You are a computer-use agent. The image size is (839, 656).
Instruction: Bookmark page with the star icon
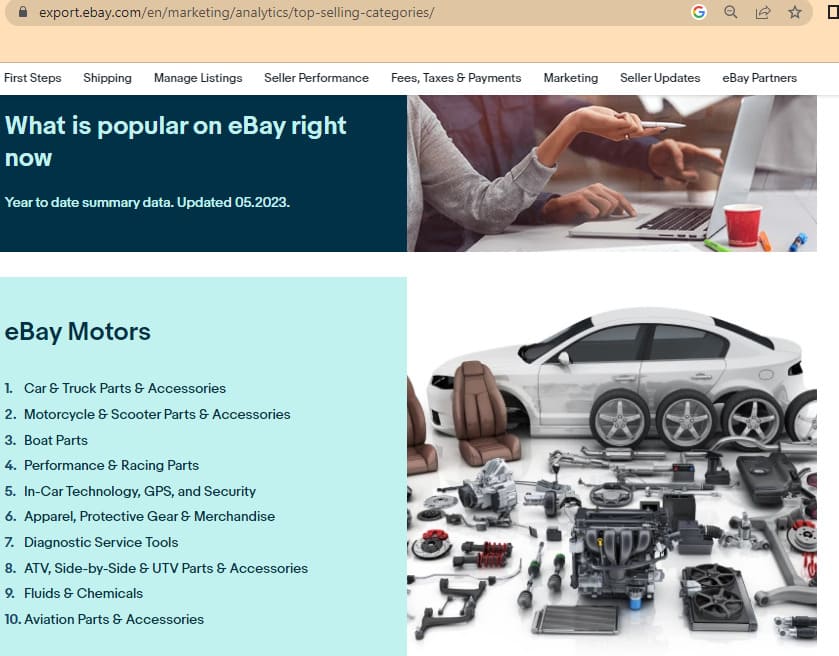pos(795,12)
